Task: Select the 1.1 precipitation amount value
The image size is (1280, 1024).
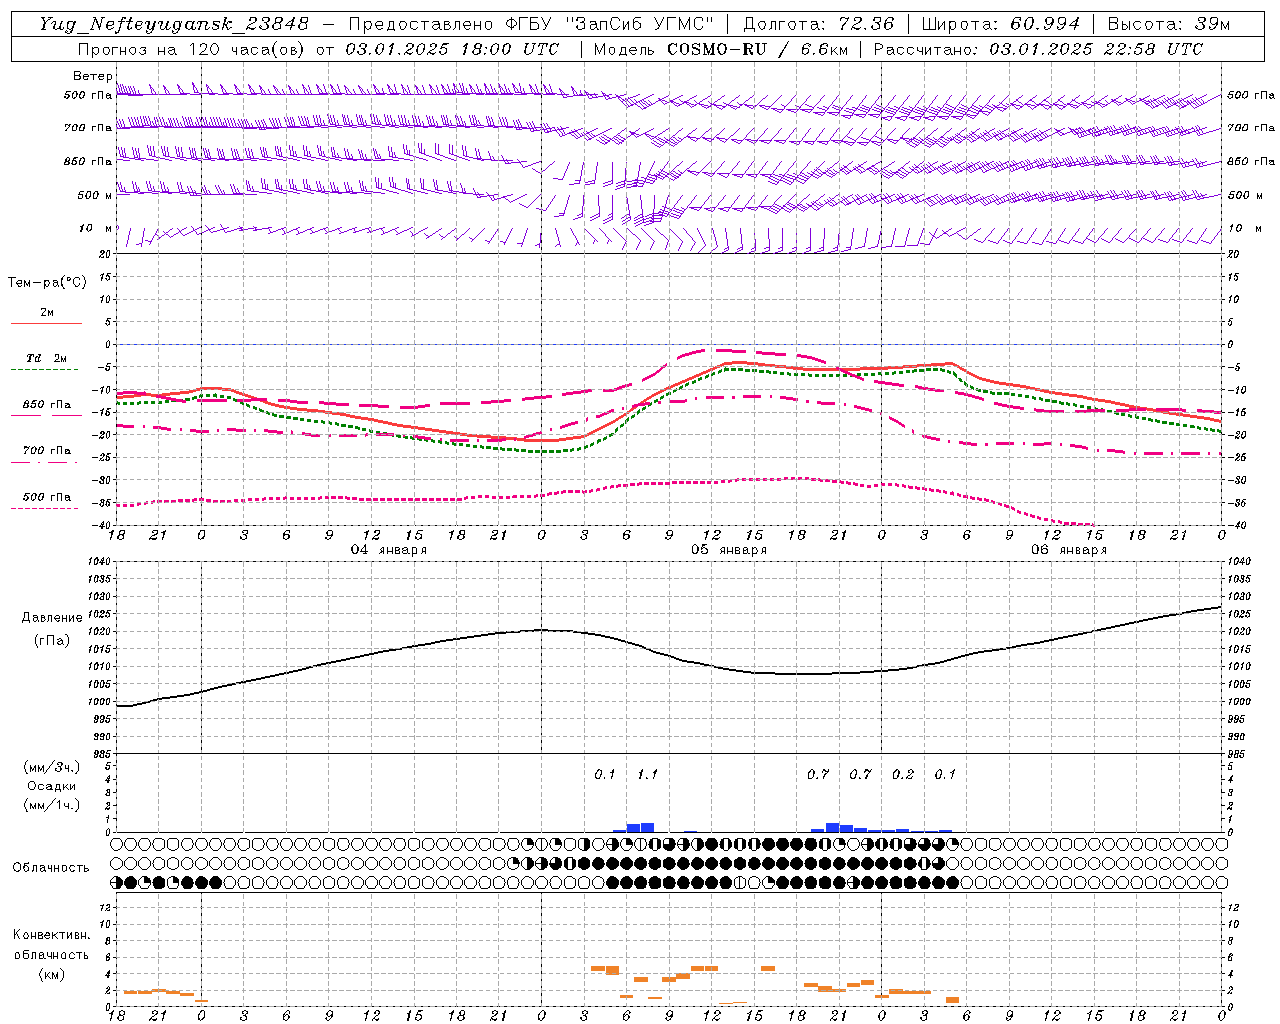Action: [648, 774]
